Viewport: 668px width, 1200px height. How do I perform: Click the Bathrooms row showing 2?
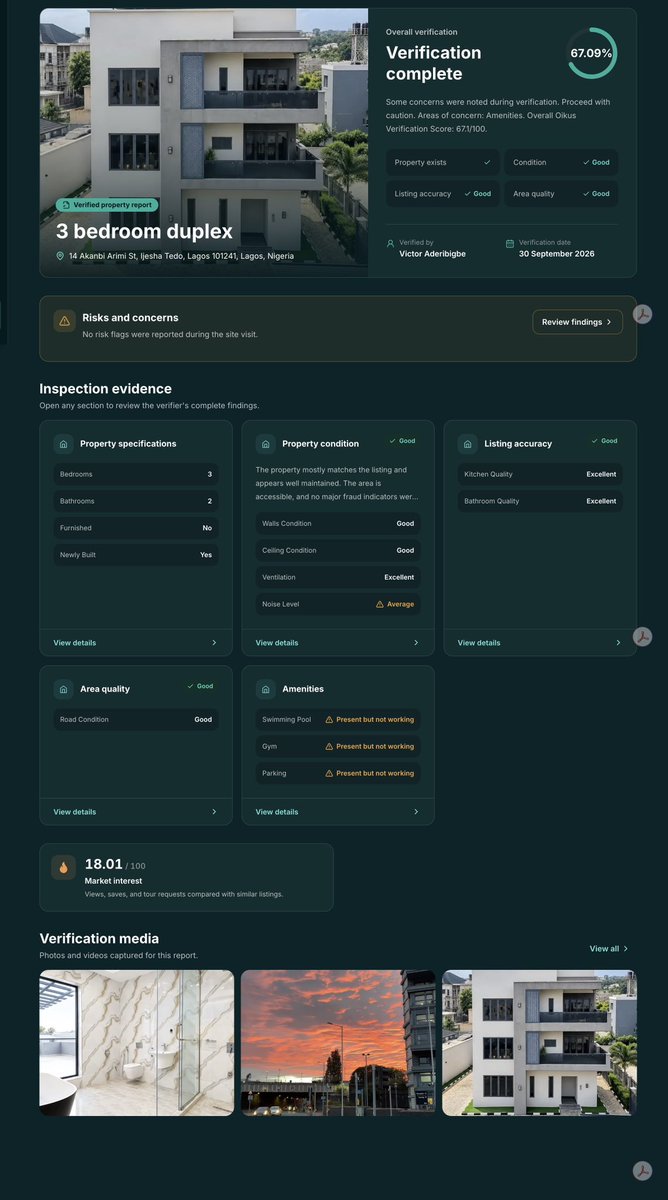(x=136, y=501)
